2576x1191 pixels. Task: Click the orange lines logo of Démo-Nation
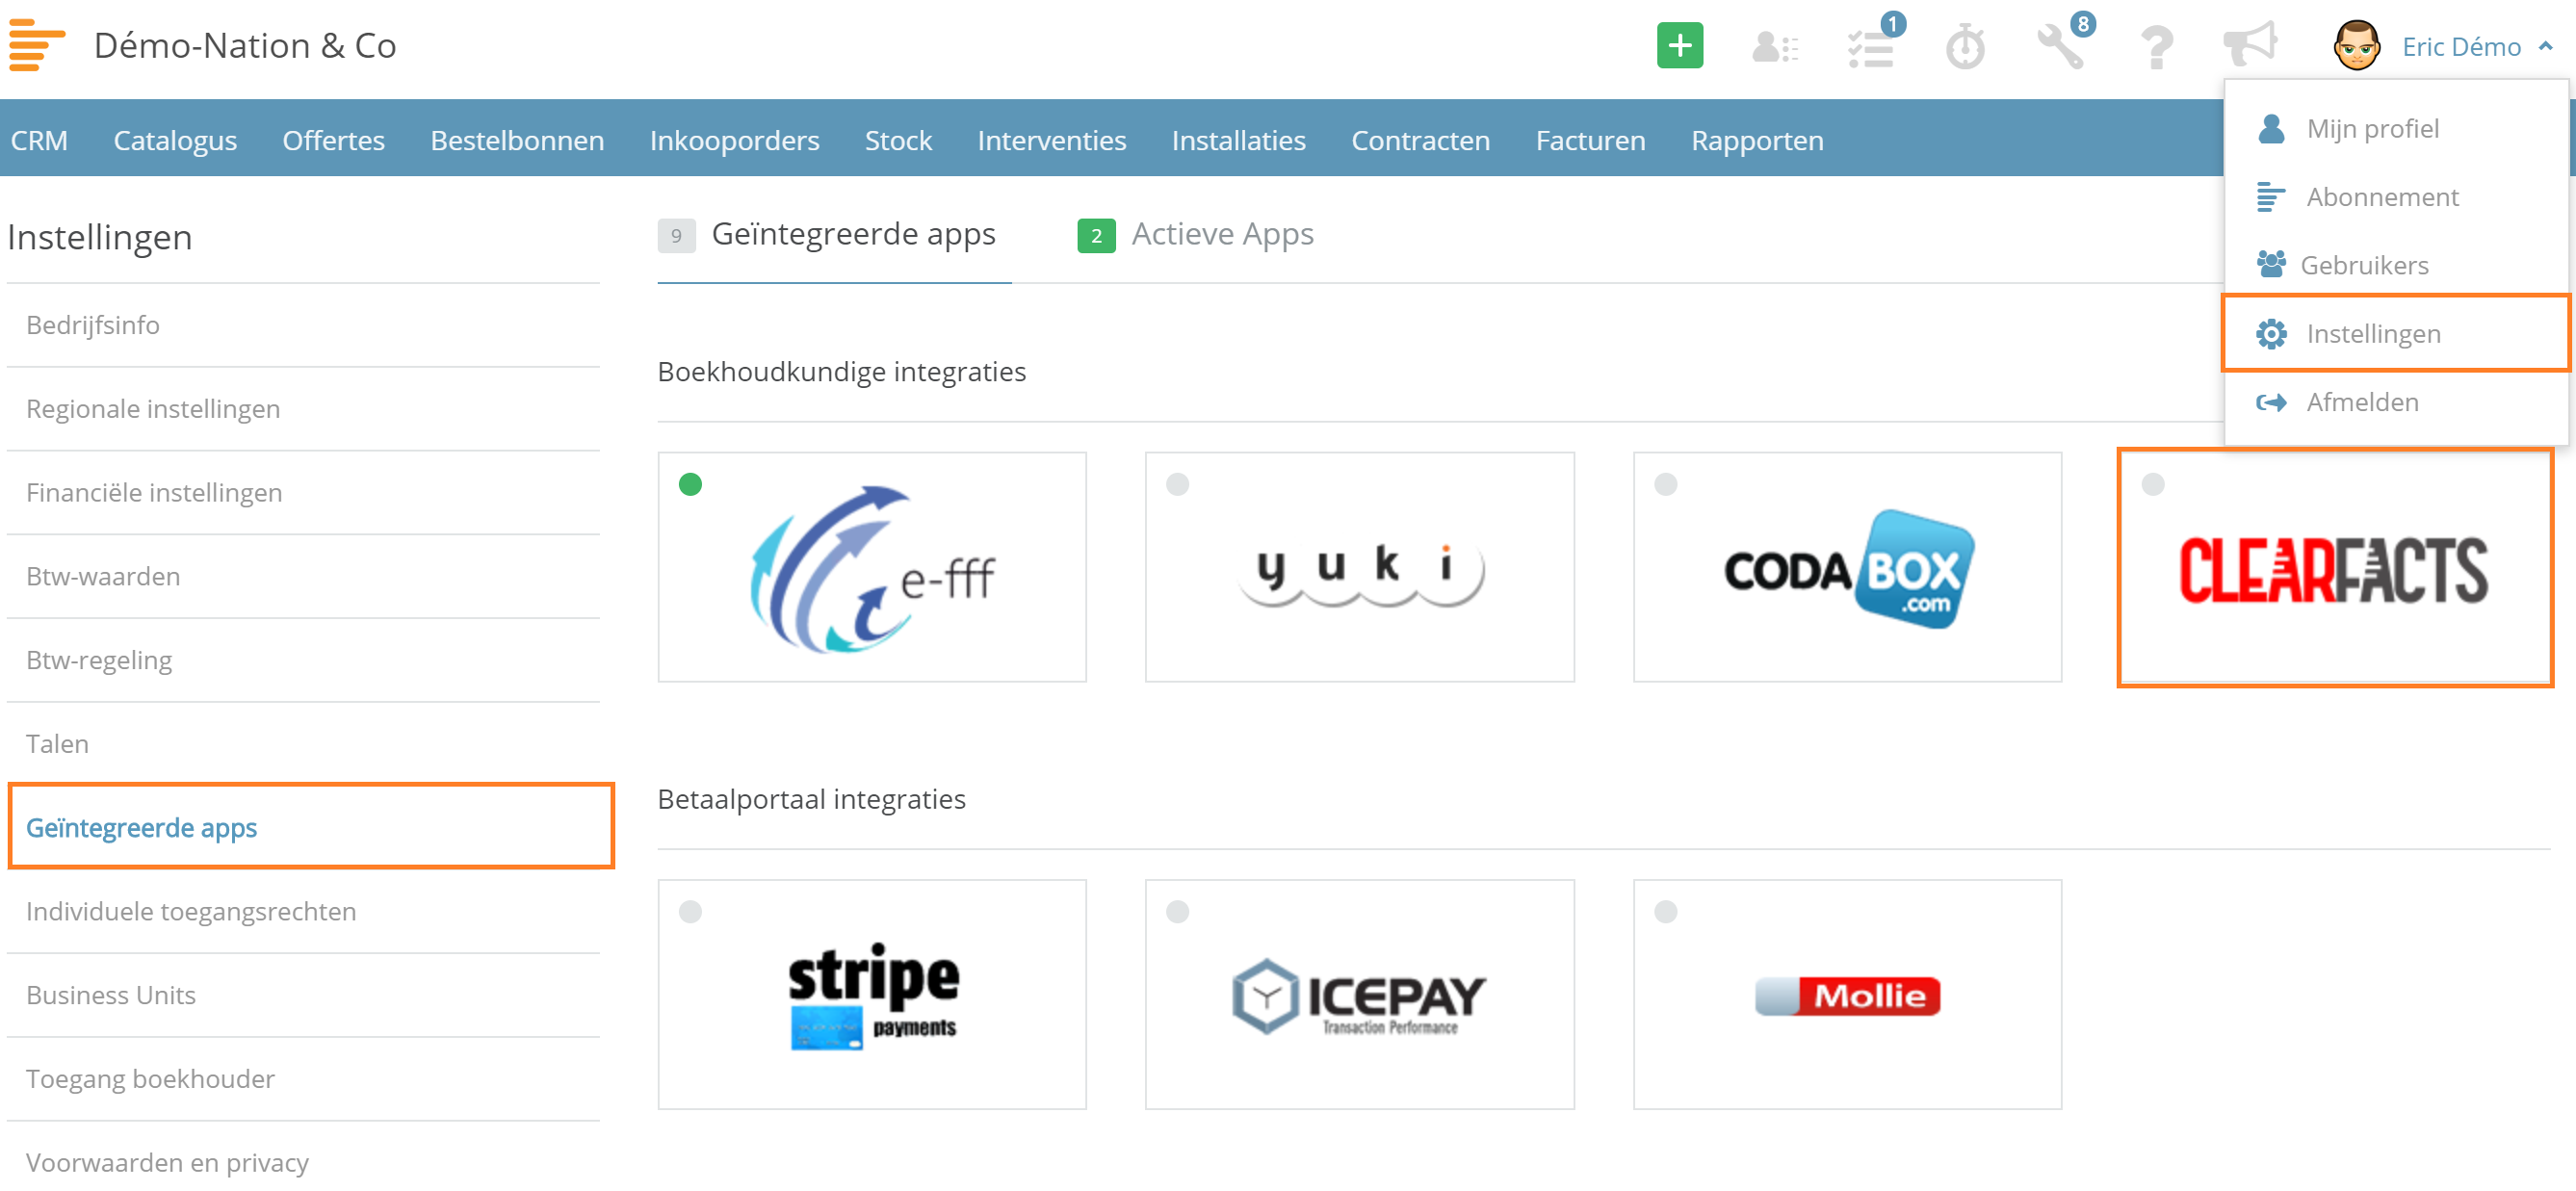point(37,45)
